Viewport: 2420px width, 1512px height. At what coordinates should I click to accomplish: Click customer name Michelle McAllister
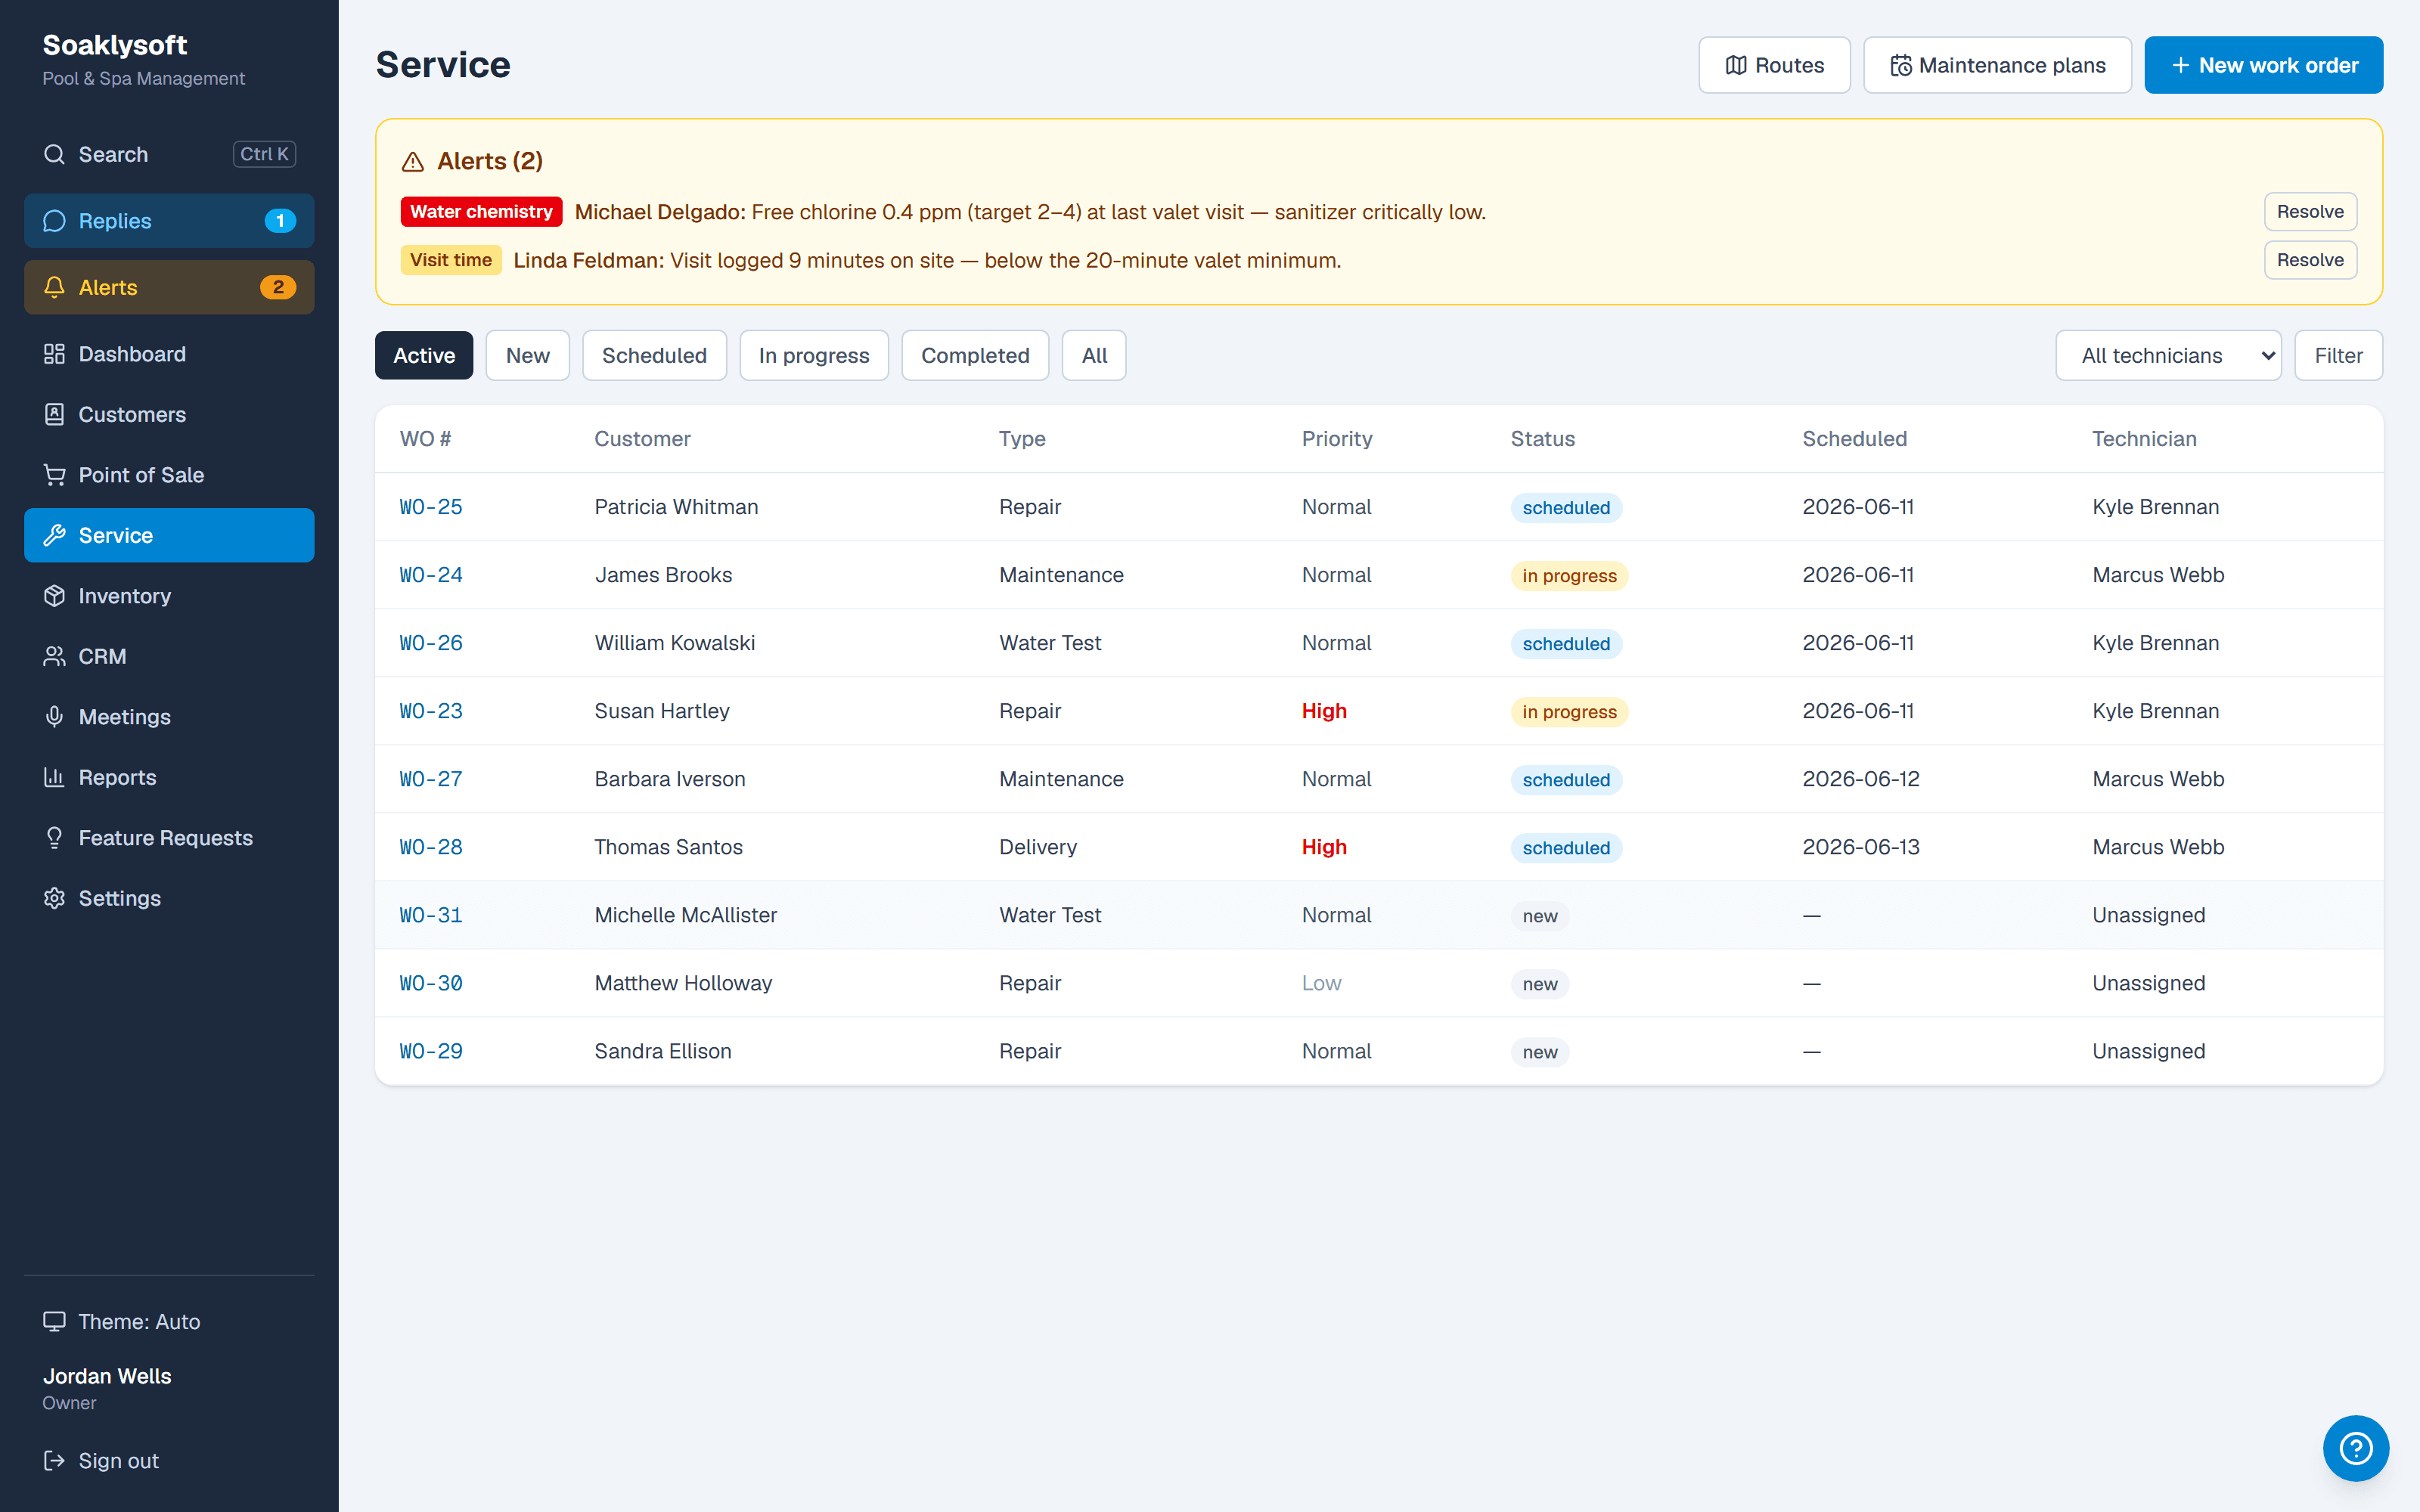click(x=685, y=915)
